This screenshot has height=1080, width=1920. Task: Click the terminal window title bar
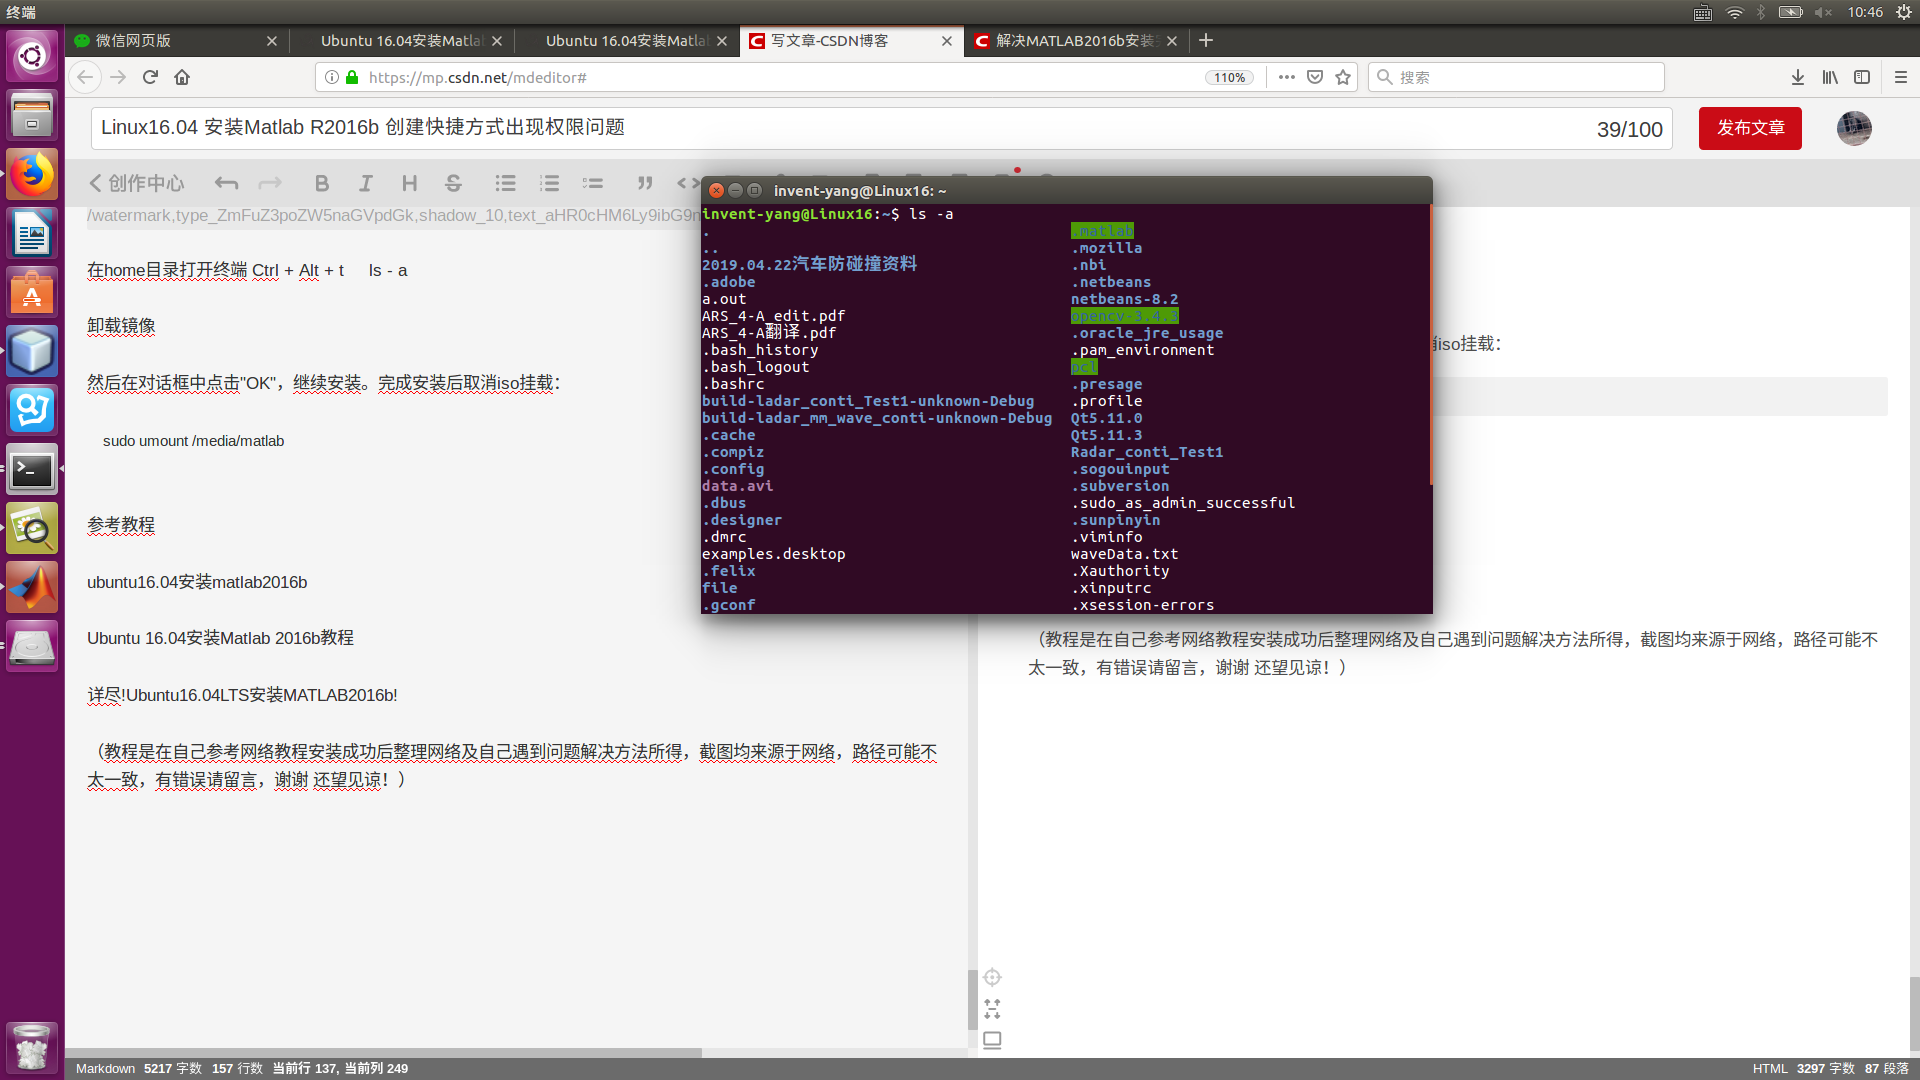point(1067,190)
